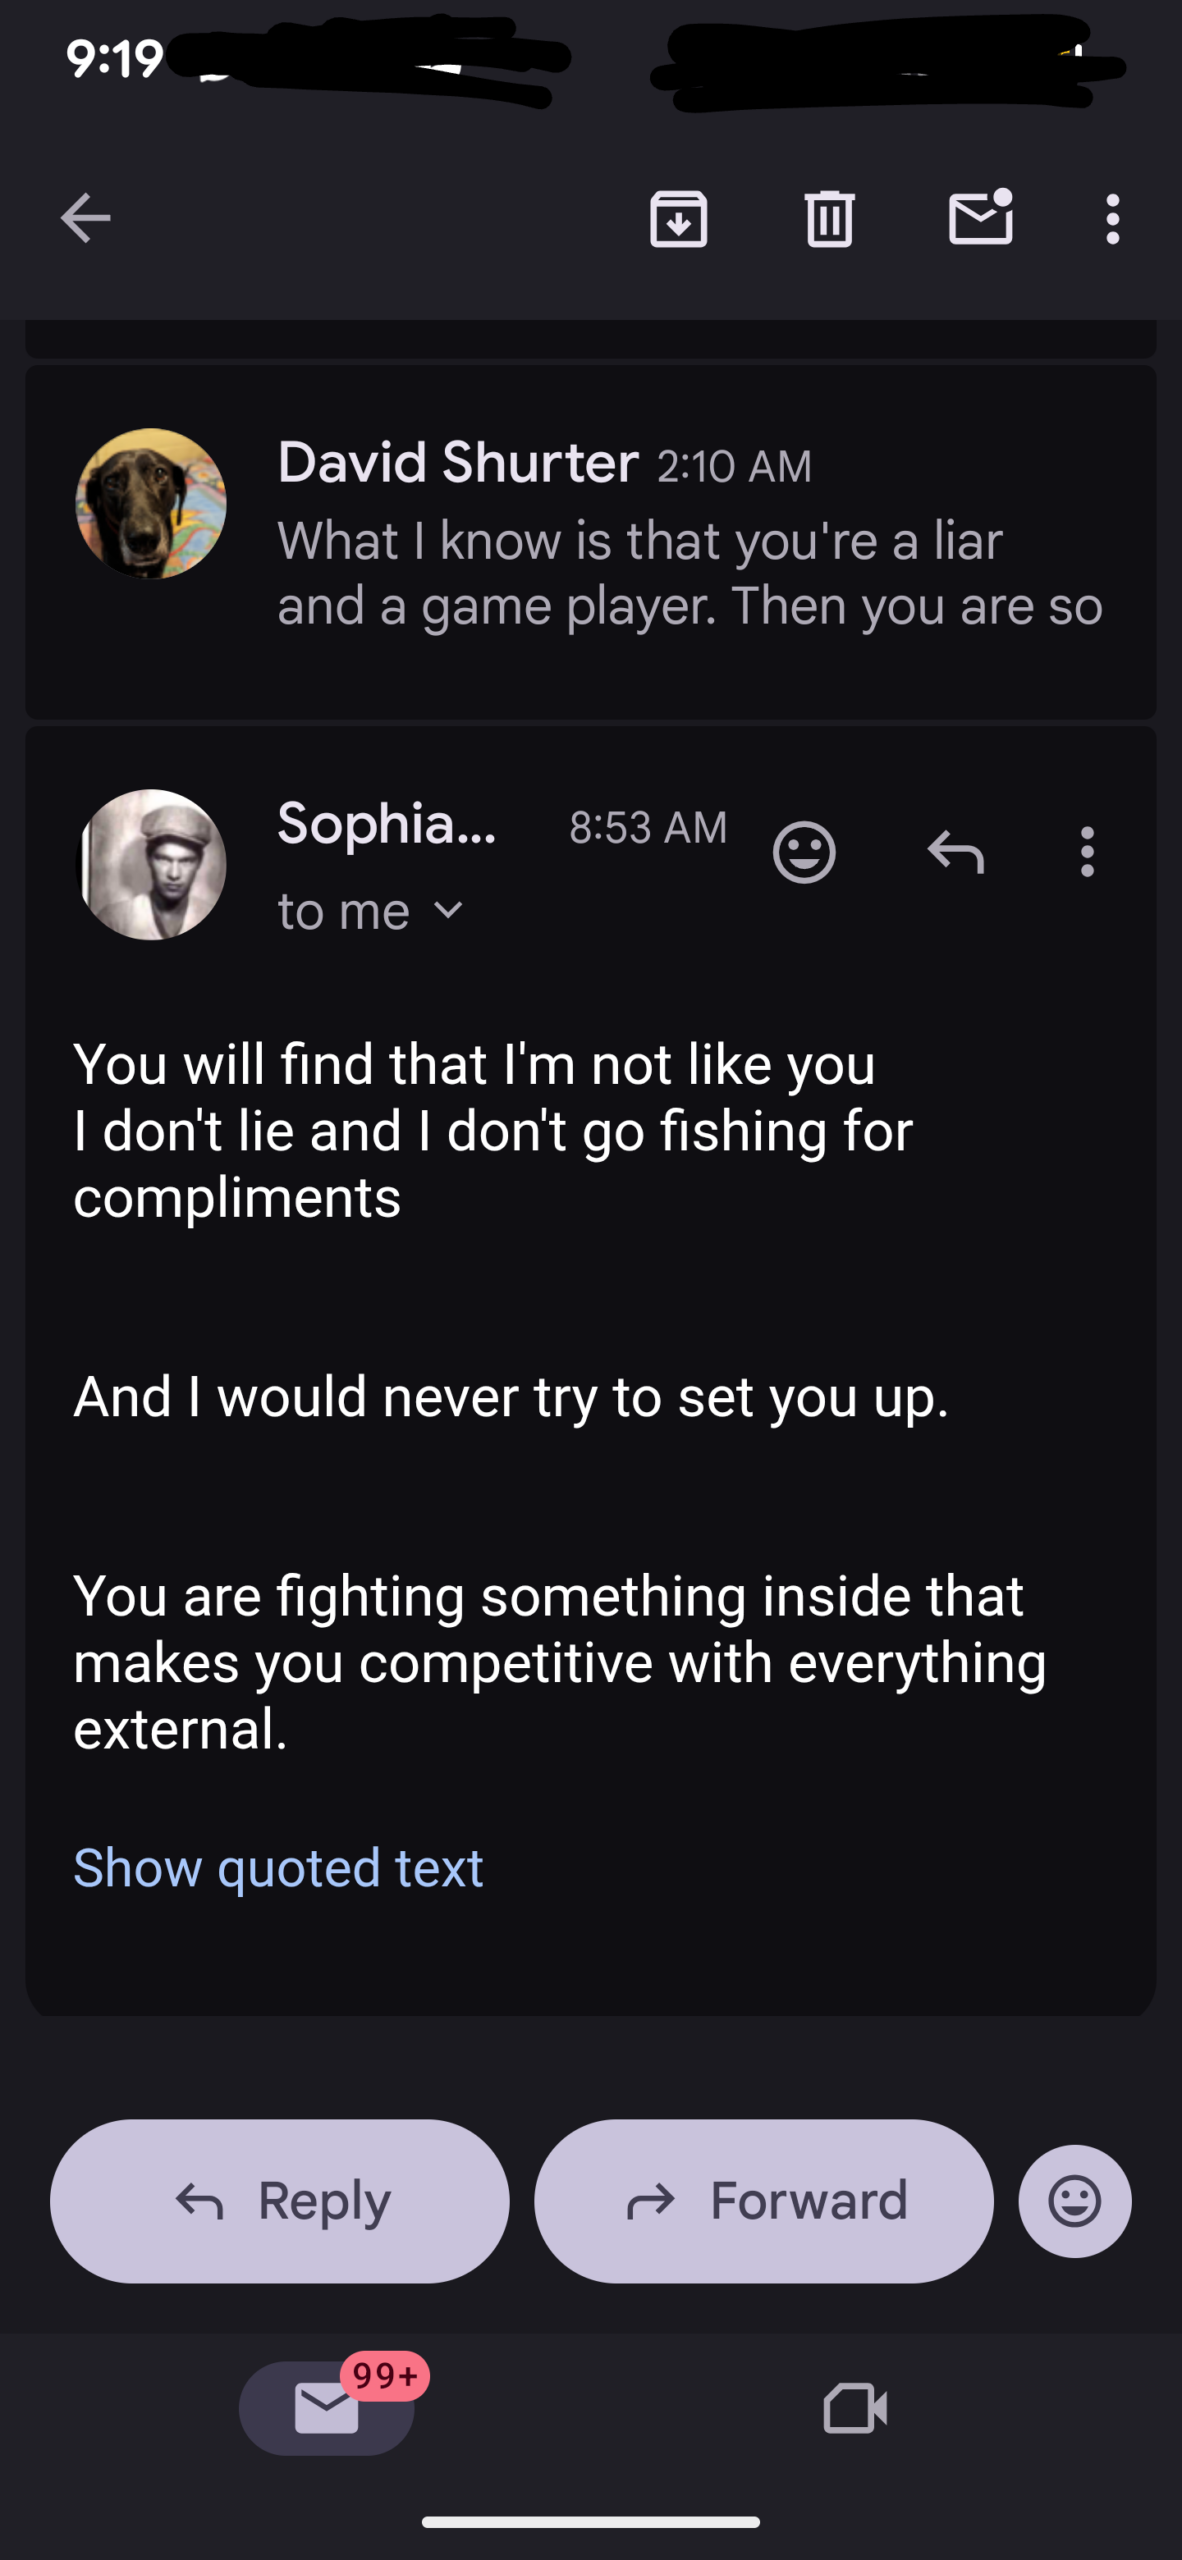Delete the conversation with trash icon
This screenshot has width=1182, height=2560.
[x=829, y=218]
